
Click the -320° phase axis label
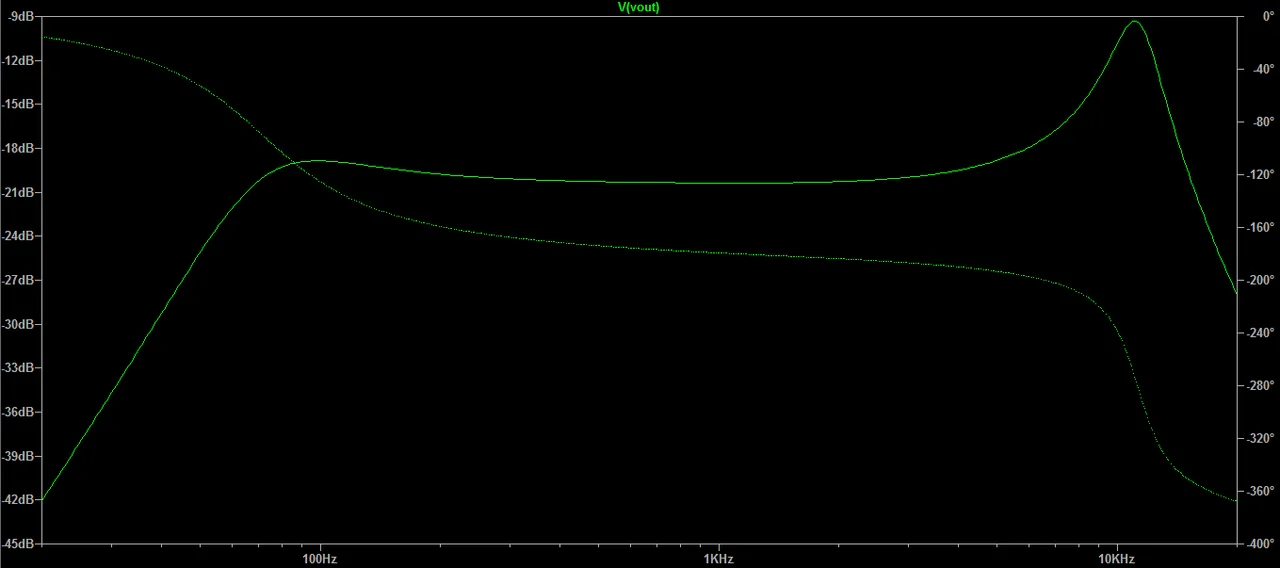[1260, 439]
